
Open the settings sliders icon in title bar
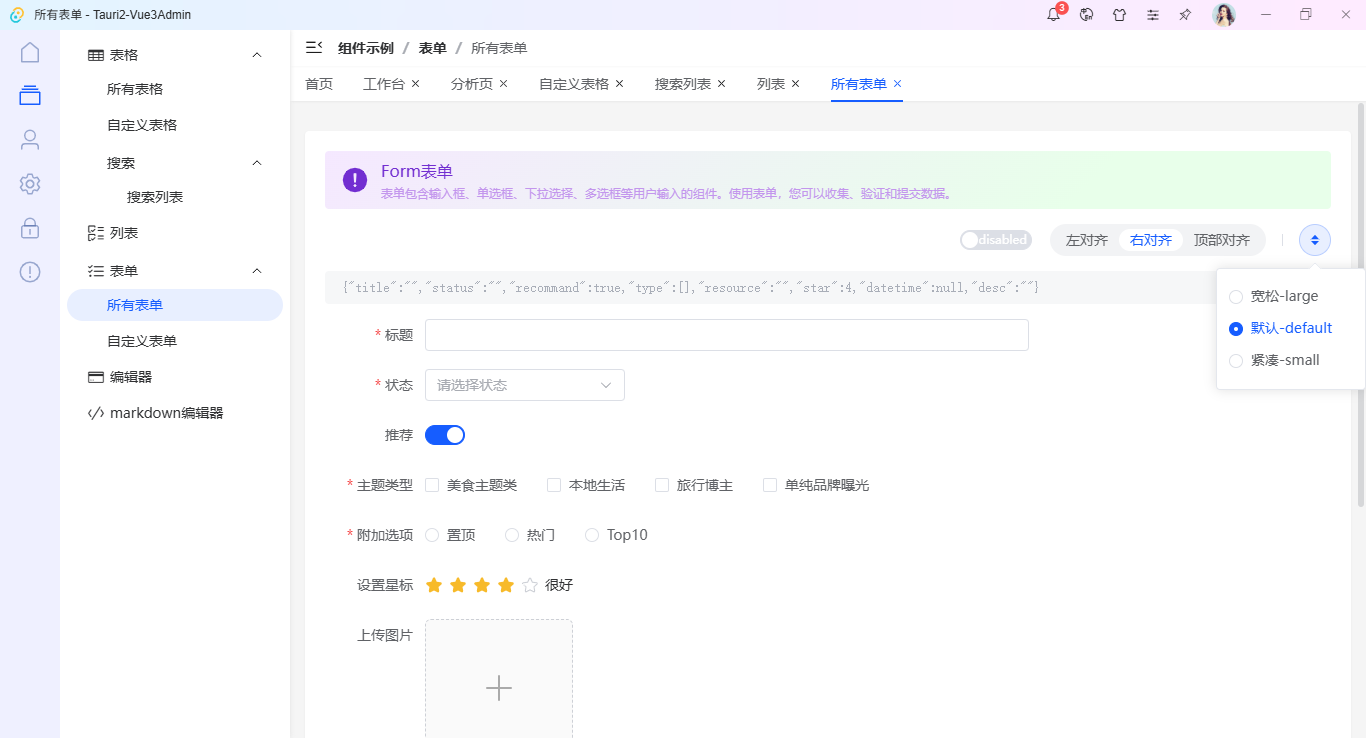click(x=1153, y=14)
